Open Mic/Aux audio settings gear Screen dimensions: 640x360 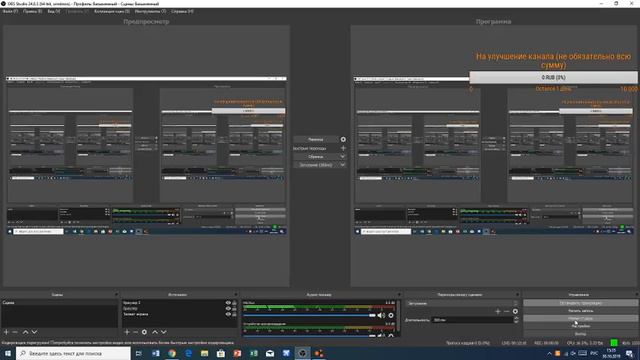391,315
